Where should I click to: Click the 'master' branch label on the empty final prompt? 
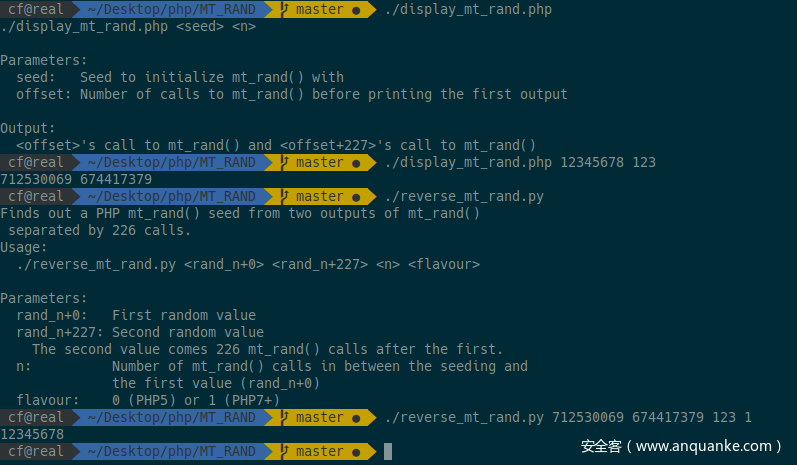pyautogui.click(x=320, y=451)
